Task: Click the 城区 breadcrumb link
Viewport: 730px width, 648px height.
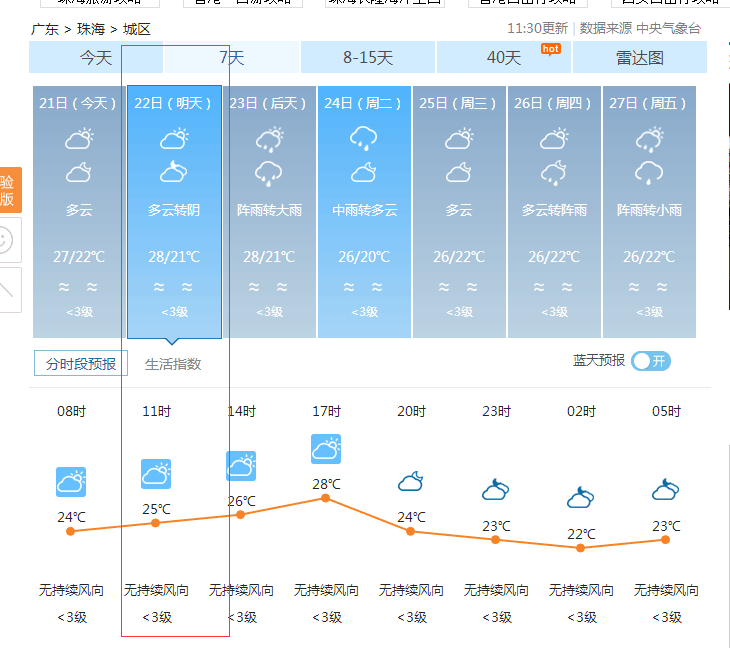Action: click(136, 29)
